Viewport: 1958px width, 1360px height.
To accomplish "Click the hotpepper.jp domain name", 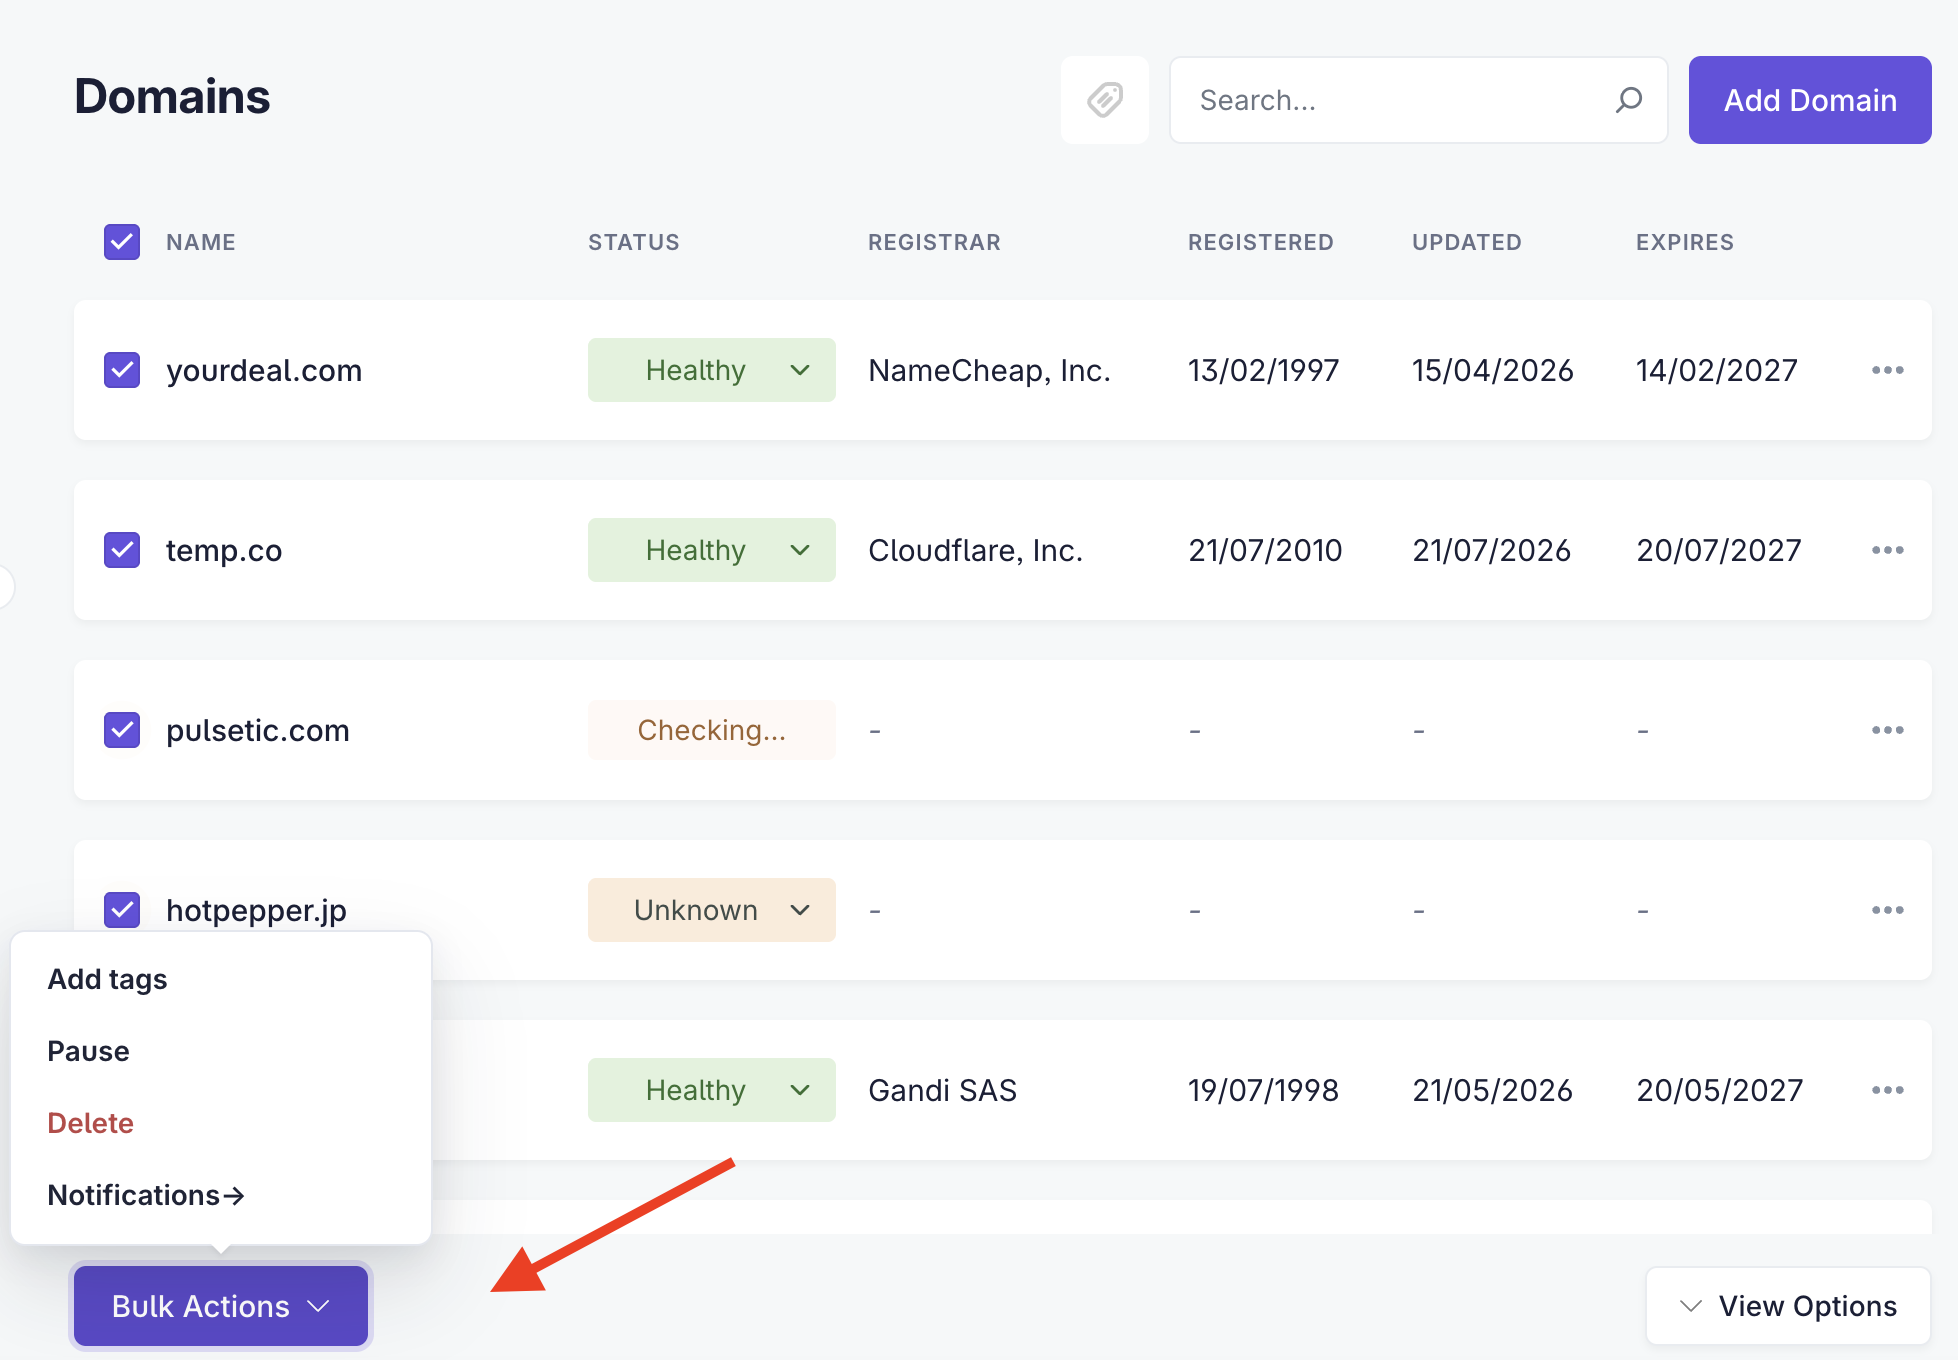I will [x=256, y=910].
